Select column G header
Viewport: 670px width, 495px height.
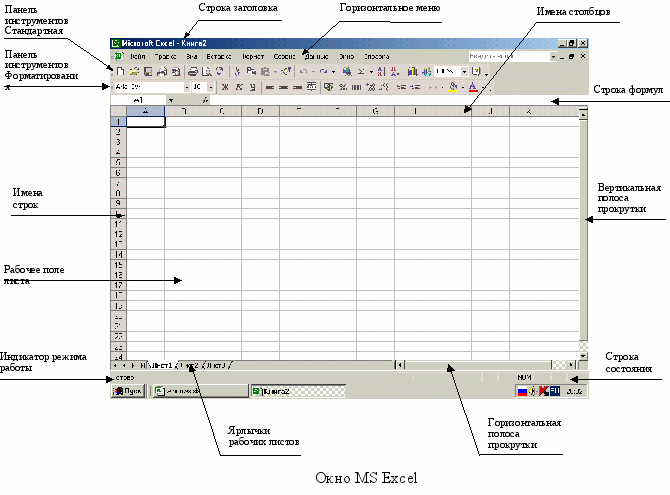pos(375,111)
